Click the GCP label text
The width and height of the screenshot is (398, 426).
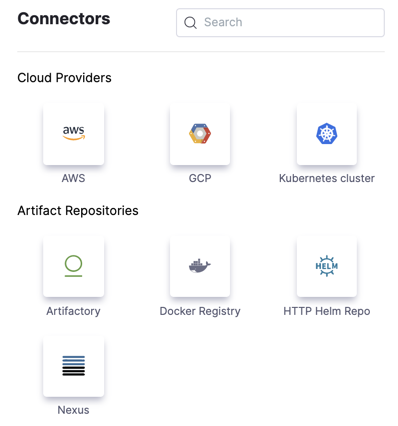(200, 178)
